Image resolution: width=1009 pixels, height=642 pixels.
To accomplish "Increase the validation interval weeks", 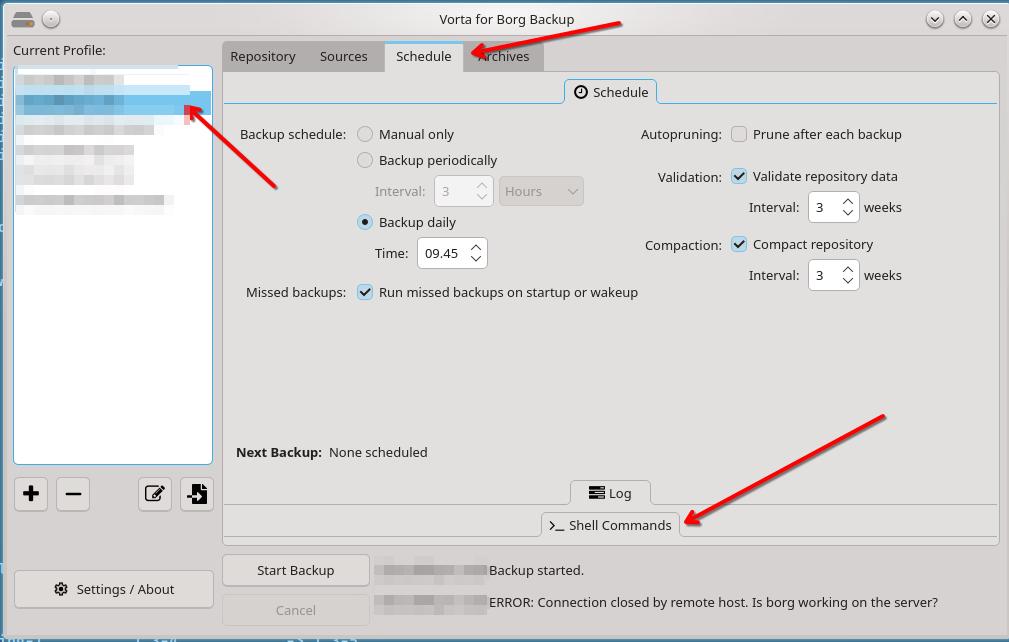I will [848, 201].
